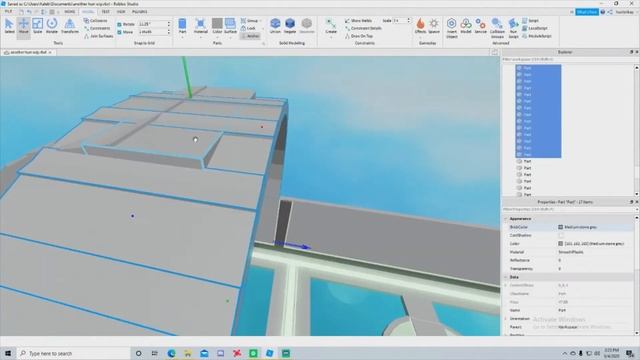The height and width of the screenshot is (360, 640).
Task: Switch to the PLUGINS ribbon tab
Action: 140,12
